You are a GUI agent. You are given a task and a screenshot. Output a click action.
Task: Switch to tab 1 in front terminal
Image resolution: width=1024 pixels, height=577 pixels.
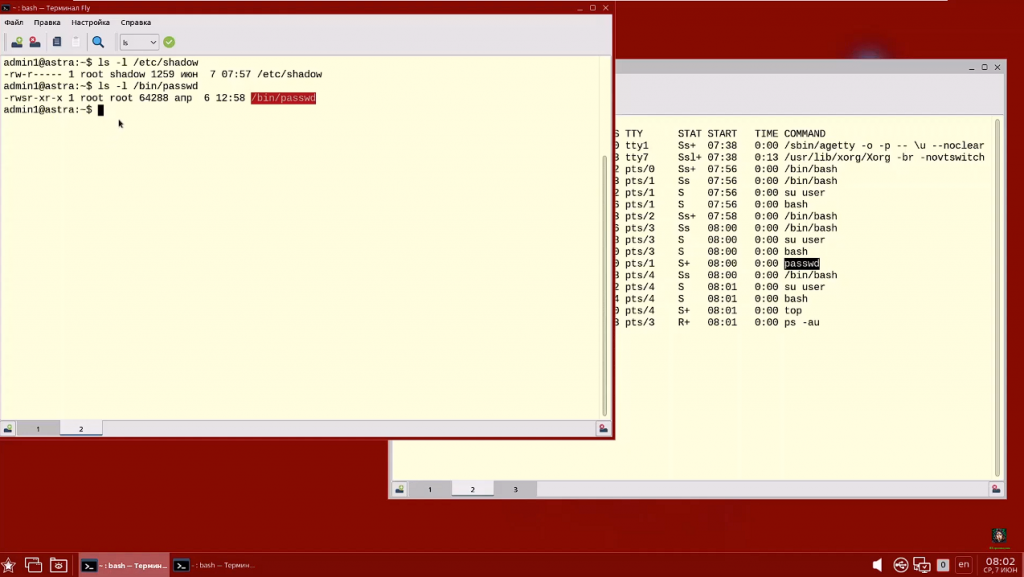(38, 429)
